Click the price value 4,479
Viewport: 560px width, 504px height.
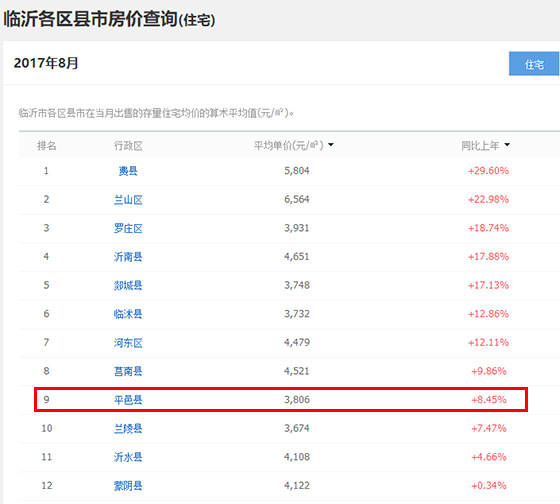297,342
